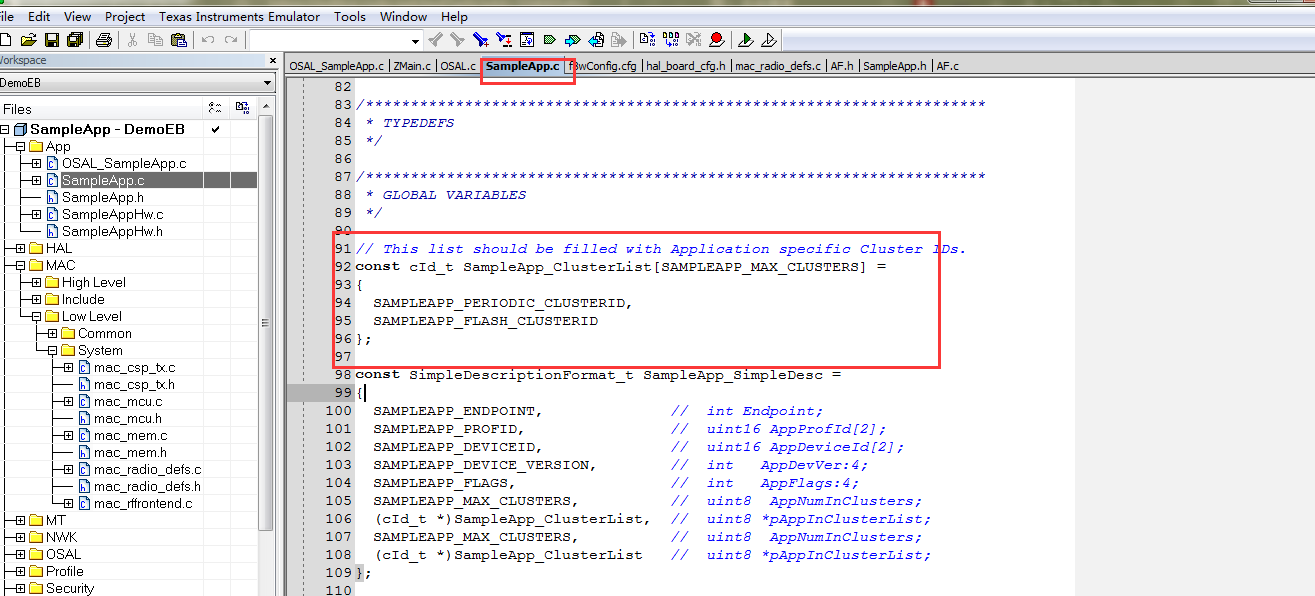Switch to the AF.c tab
Viewport: 1315px width, 596px height.
click(947, 66)
